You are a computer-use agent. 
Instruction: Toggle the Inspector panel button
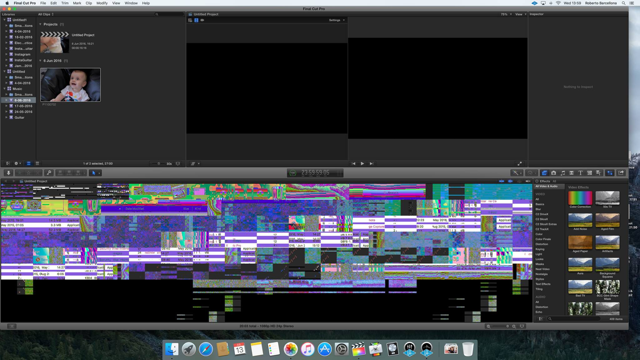(610, 173)
